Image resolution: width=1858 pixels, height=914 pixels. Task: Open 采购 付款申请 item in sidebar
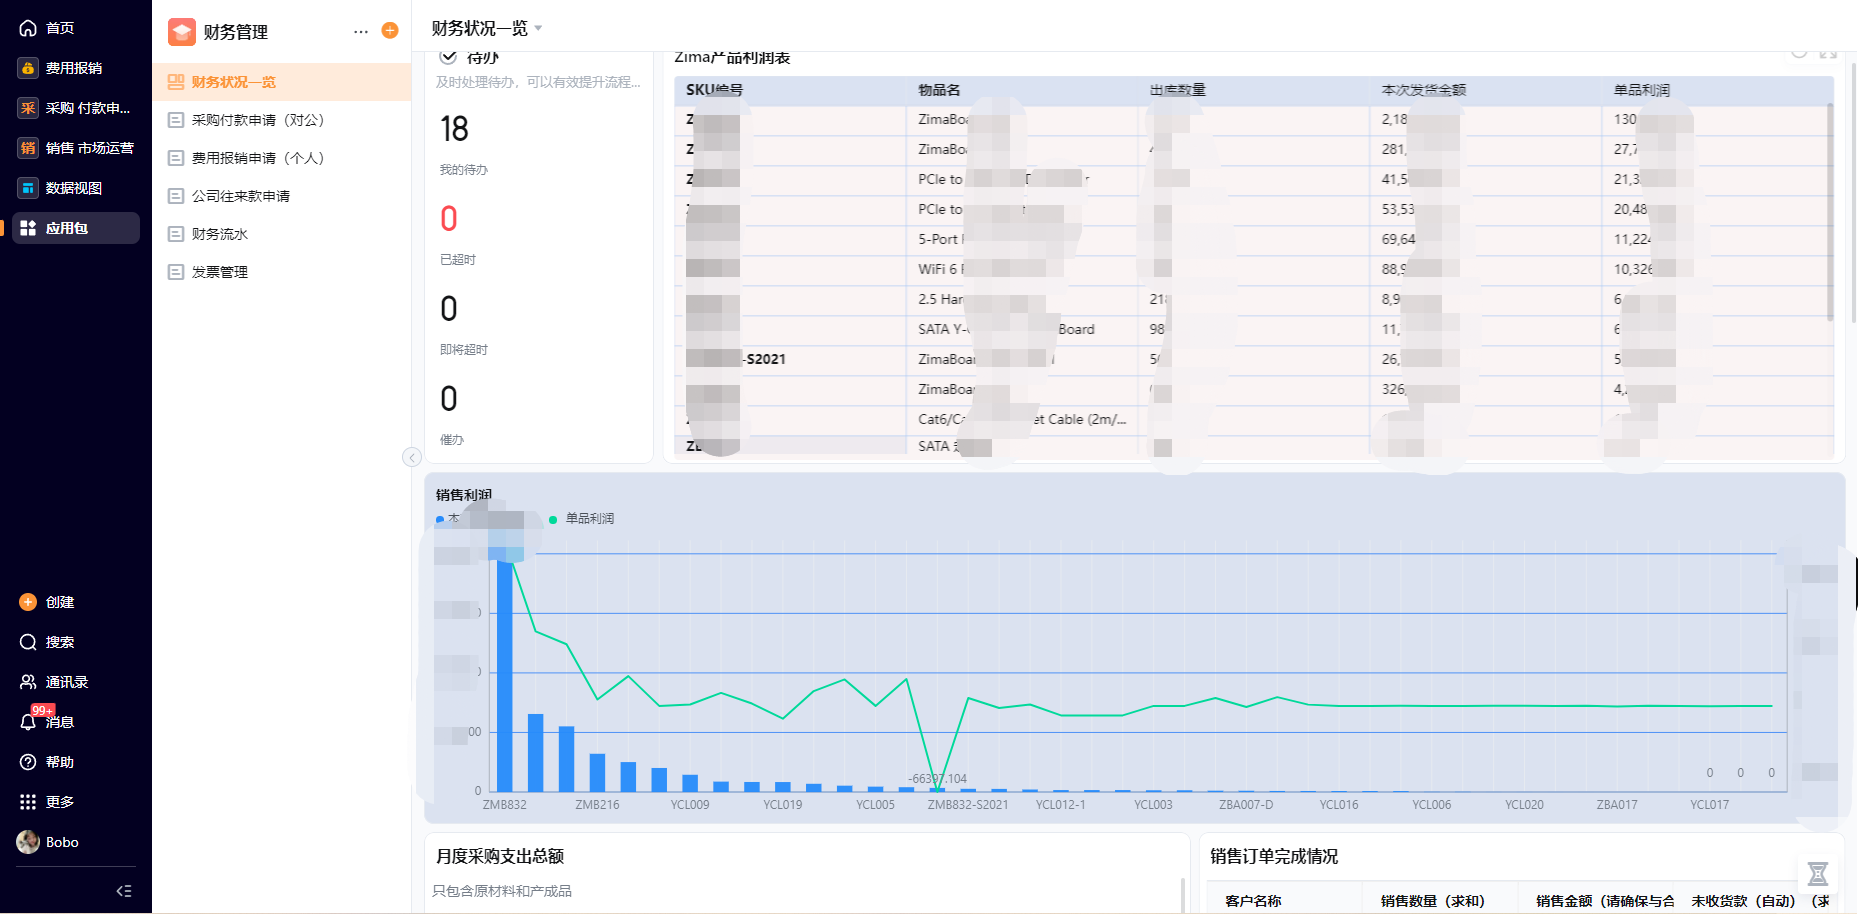click(74, 108)
